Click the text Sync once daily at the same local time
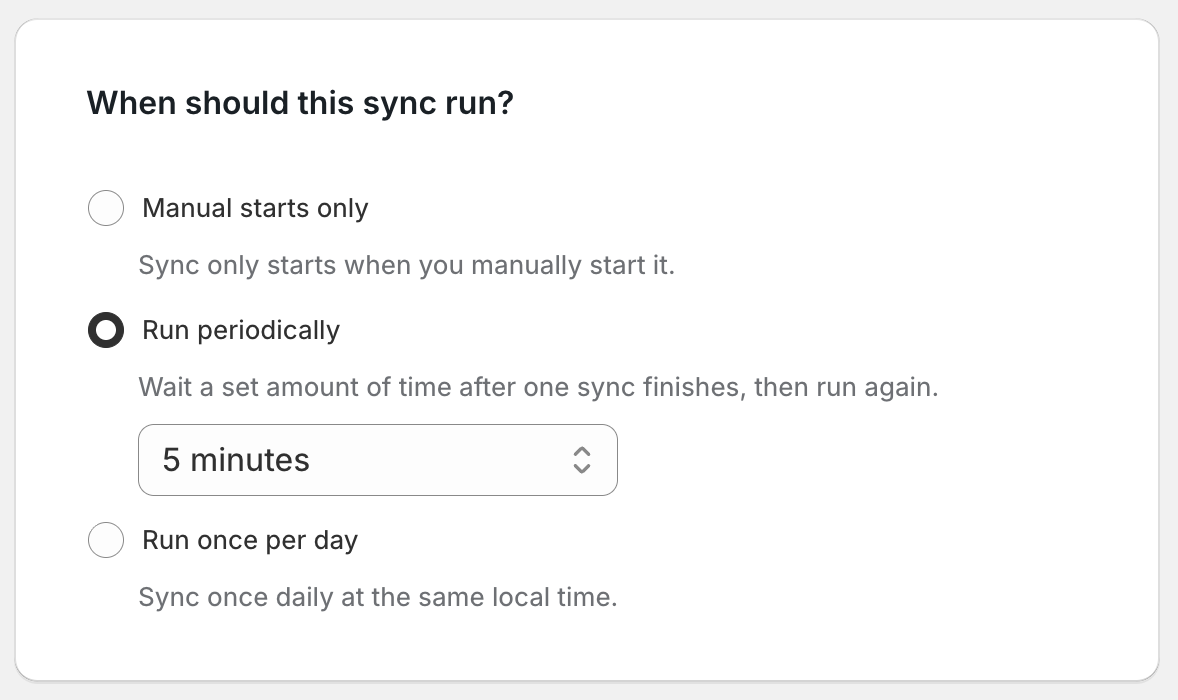This screenshot has height=700, width=1178. click(x=378, y=597)
